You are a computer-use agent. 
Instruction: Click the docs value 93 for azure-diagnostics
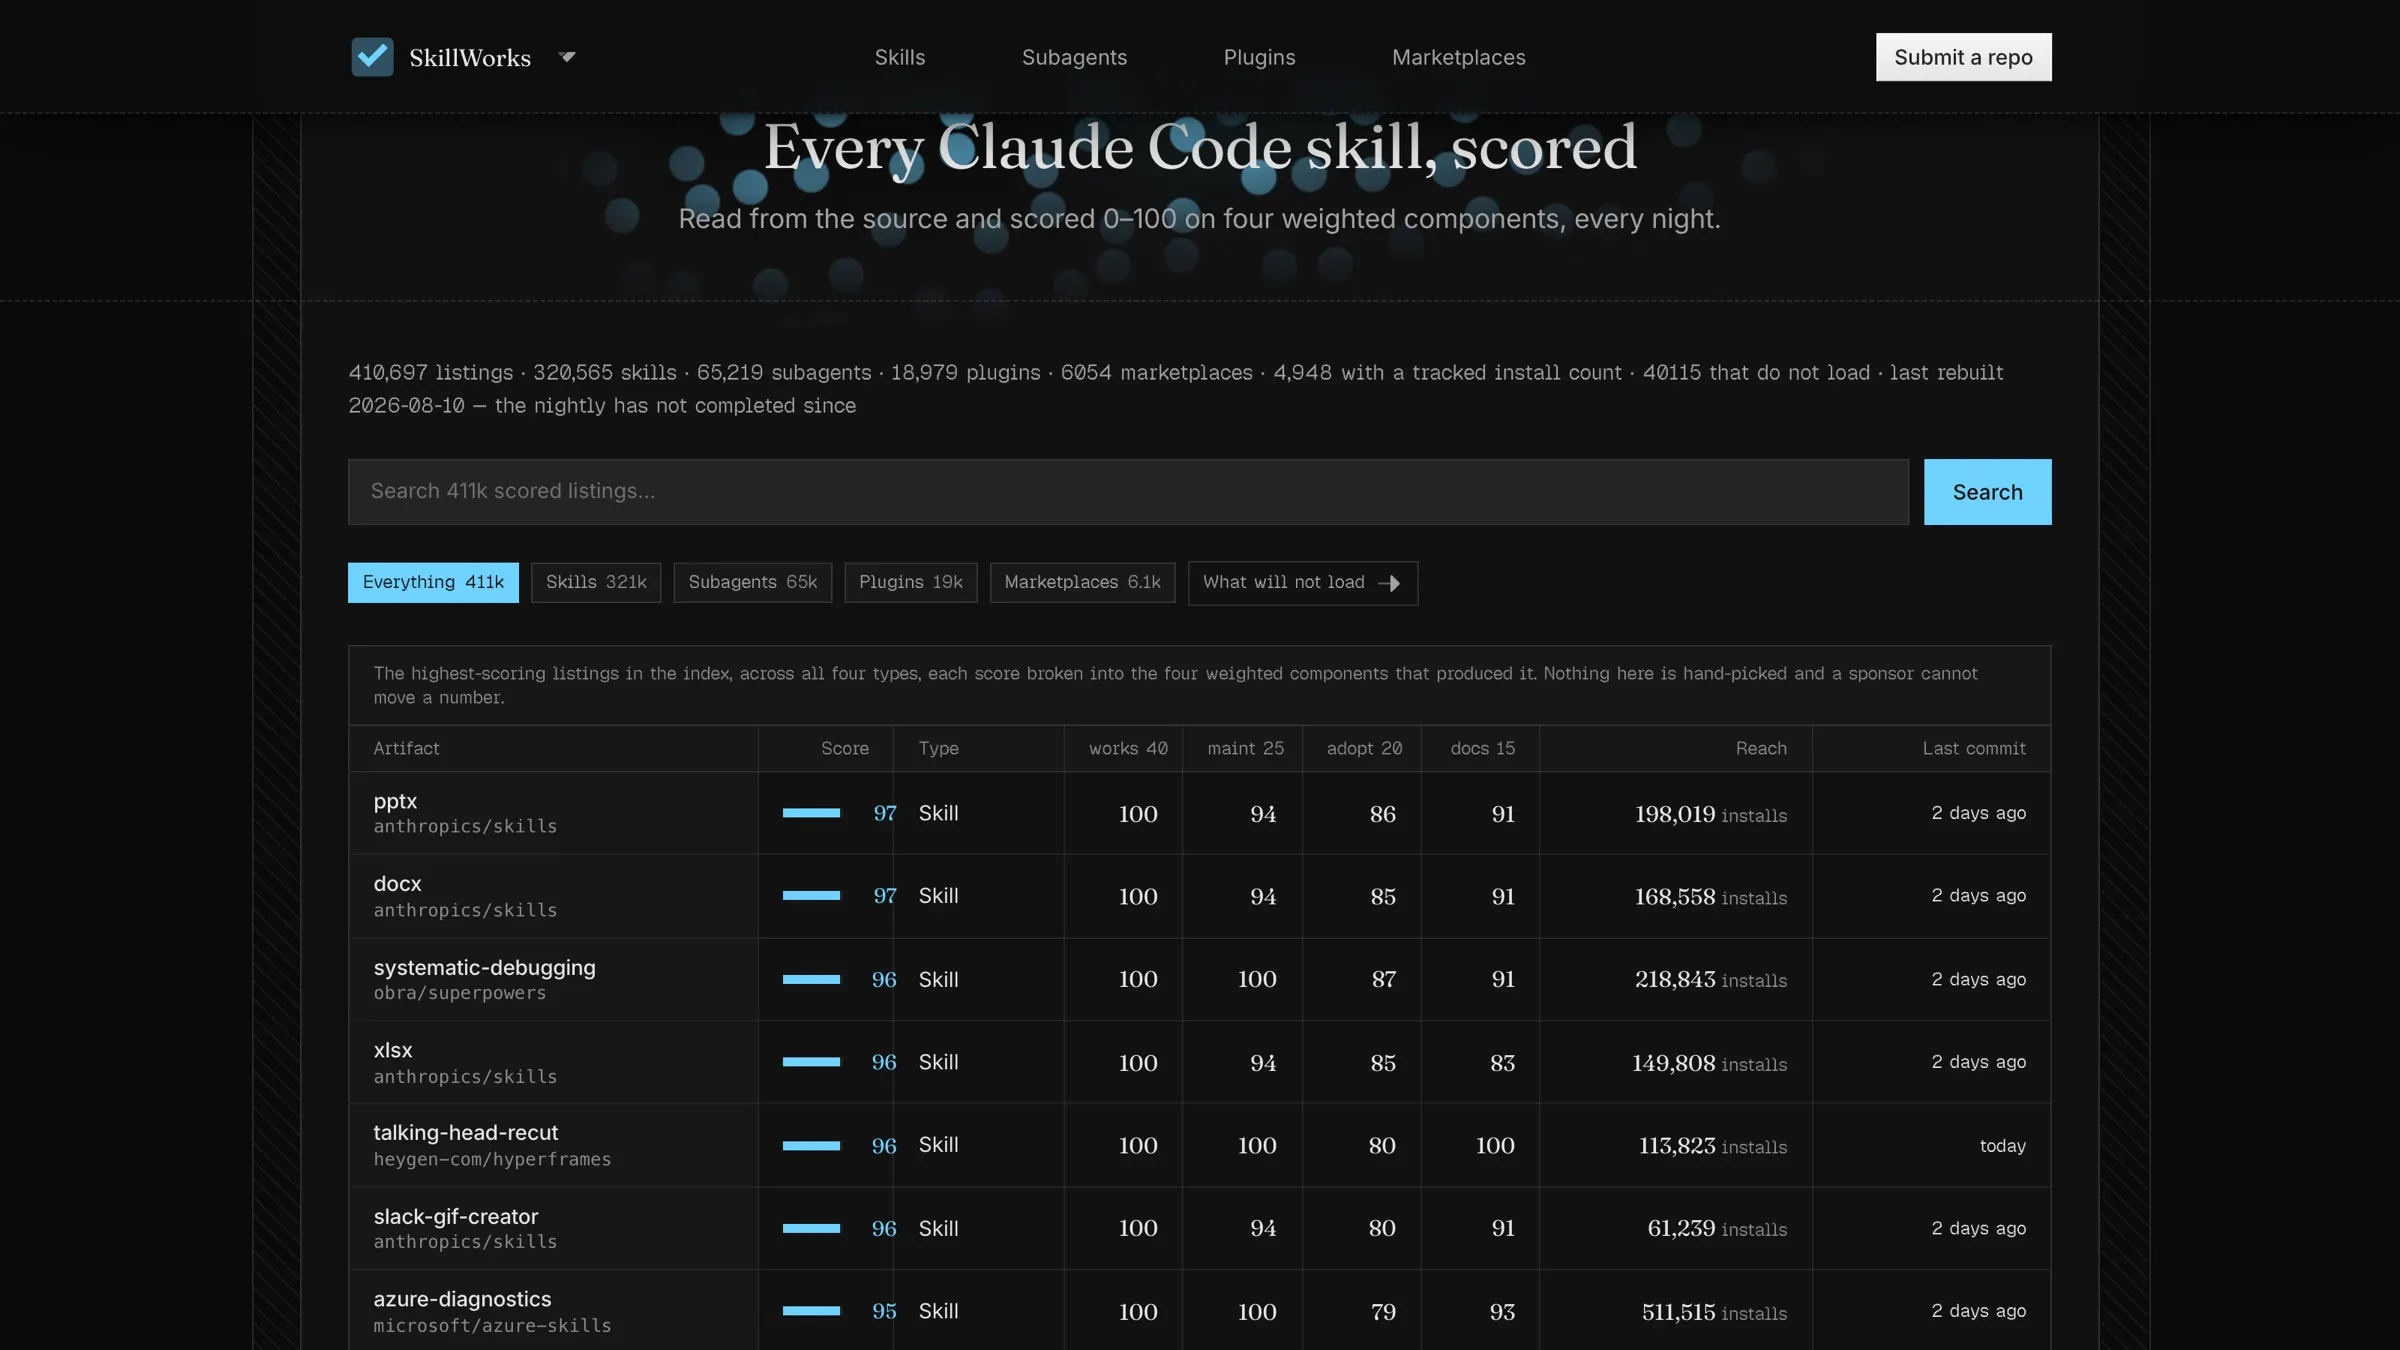click(1502, 1311)
